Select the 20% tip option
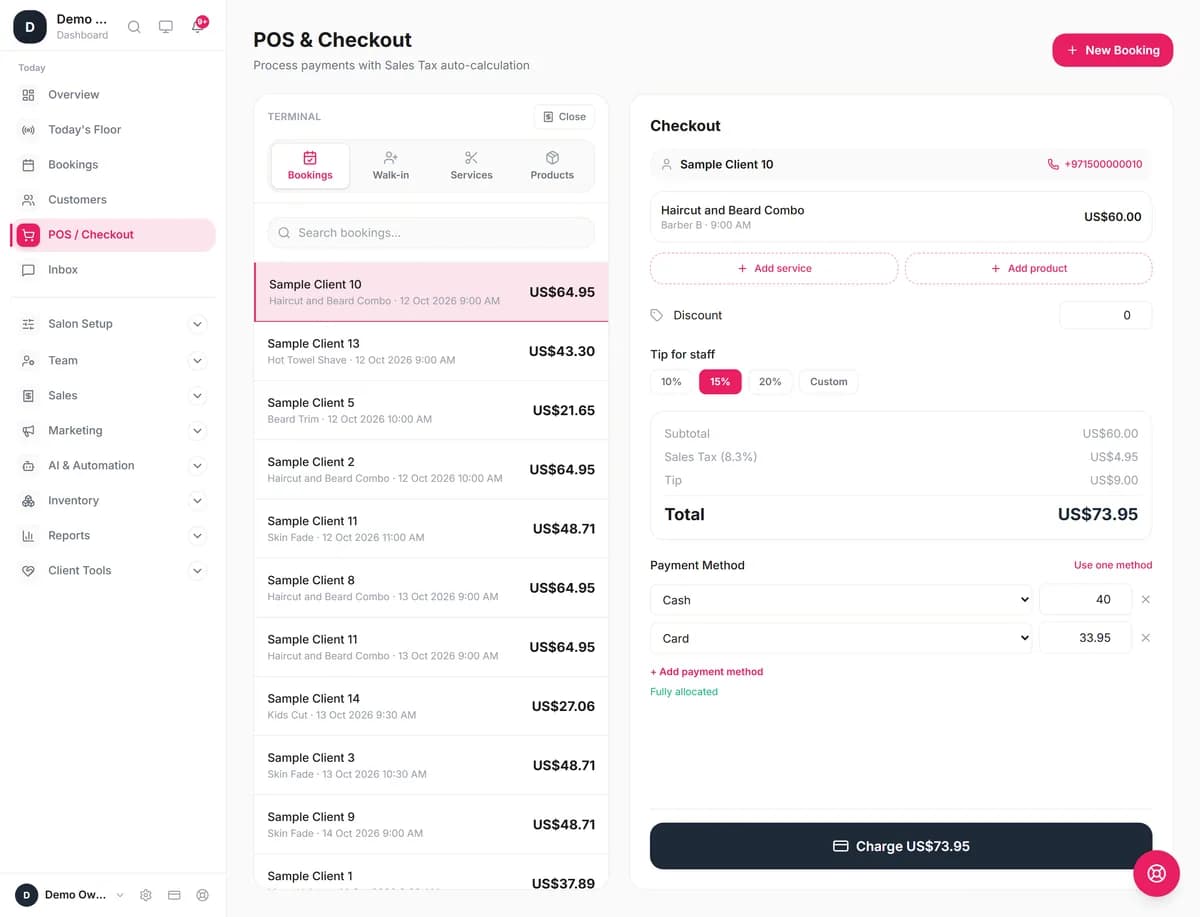Viewport: 1200px width, 917px height. 770,381
